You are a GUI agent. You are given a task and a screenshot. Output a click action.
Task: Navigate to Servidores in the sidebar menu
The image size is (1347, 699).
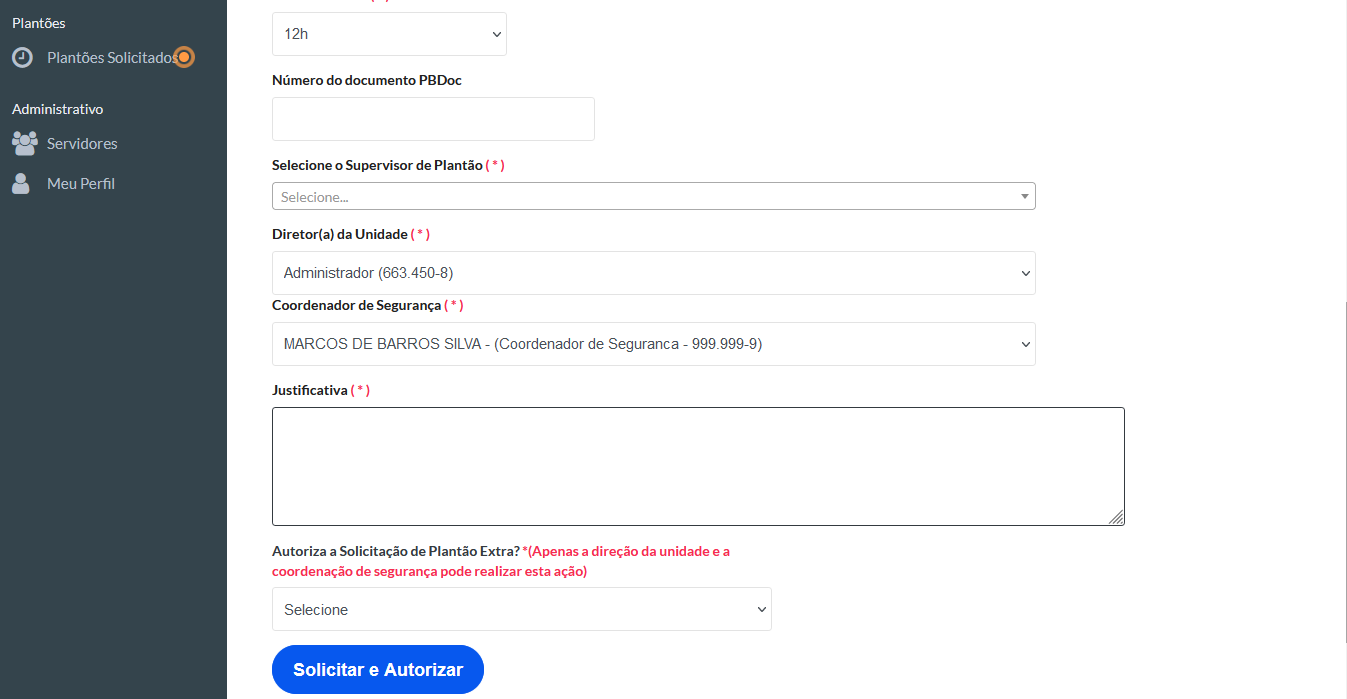(82, 143)
